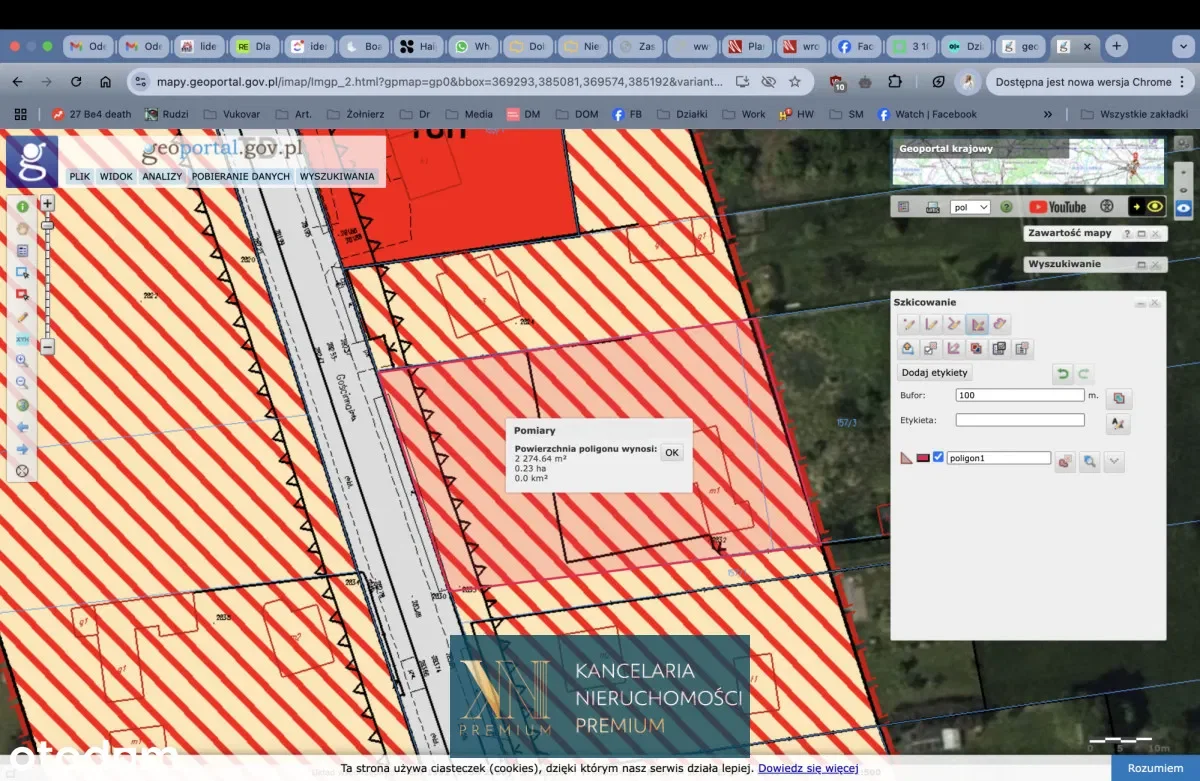Select the pencil sketch tool in left toolbar
The width and height of the screenshot is (1200, 781).
pyautogui.click(x=22, y=317)
